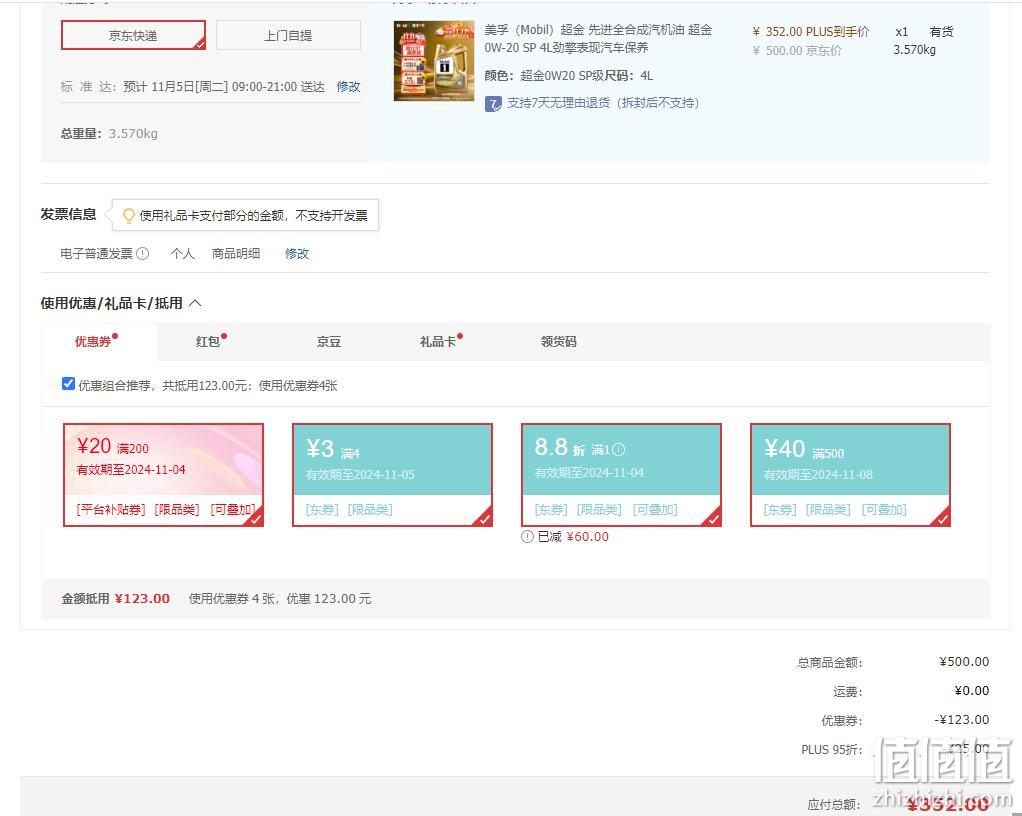Click the 总商品金额 ¥500.00 value
Image resolution: width=1022 pixels, height=816 pixels.
click(x=964, y=662)
